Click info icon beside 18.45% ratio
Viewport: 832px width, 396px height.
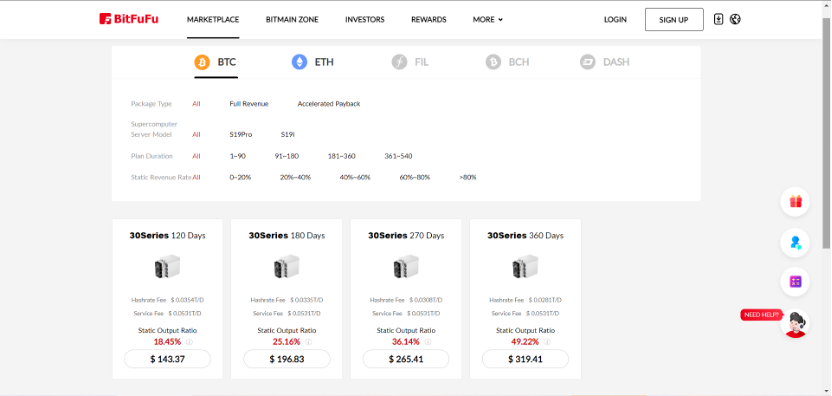(x=189, y=342)
